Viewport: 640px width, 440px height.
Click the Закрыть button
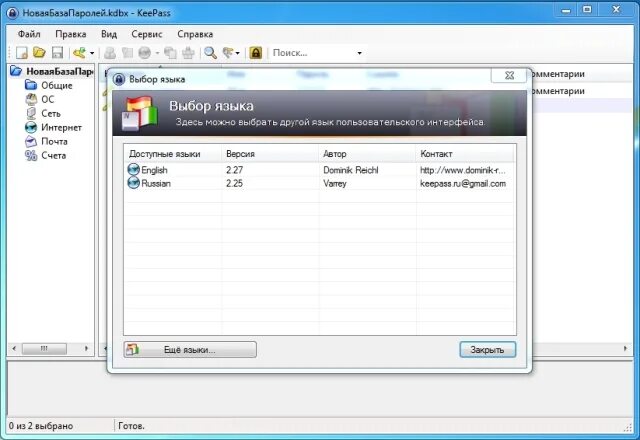(487, 350)
